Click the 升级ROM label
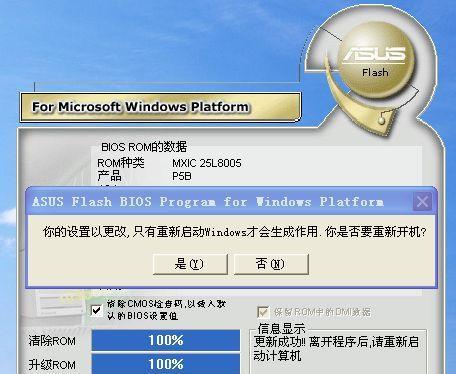Viewport: 456px width, 374px height. (x=52, y=365)
